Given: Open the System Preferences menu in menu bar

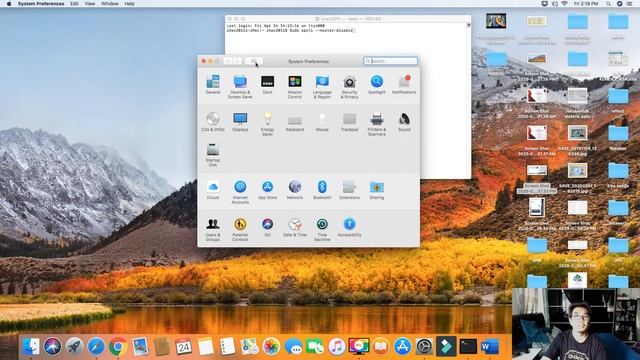Looking at the screenshot, I should click(x=41, y=4).
